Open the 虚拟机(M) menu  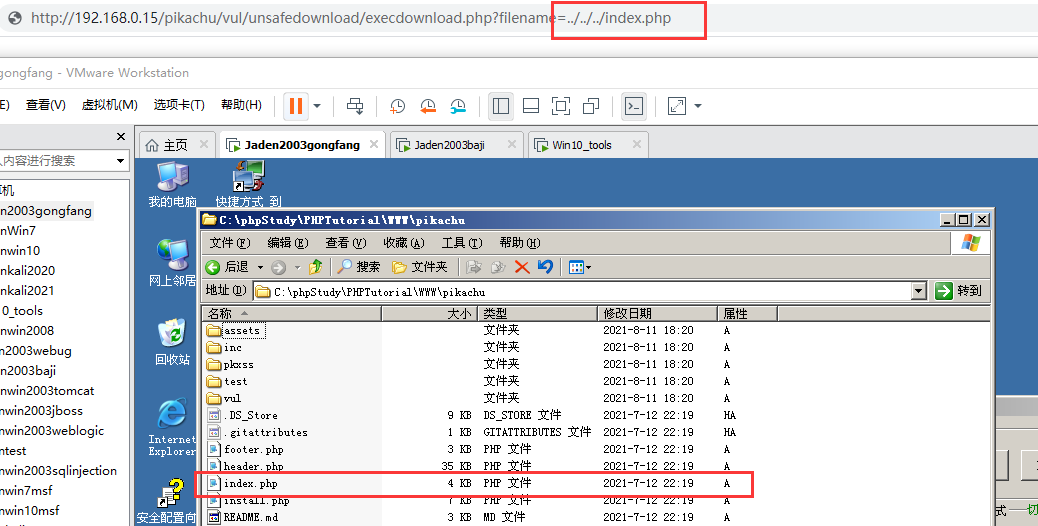[x=109, y=105]
